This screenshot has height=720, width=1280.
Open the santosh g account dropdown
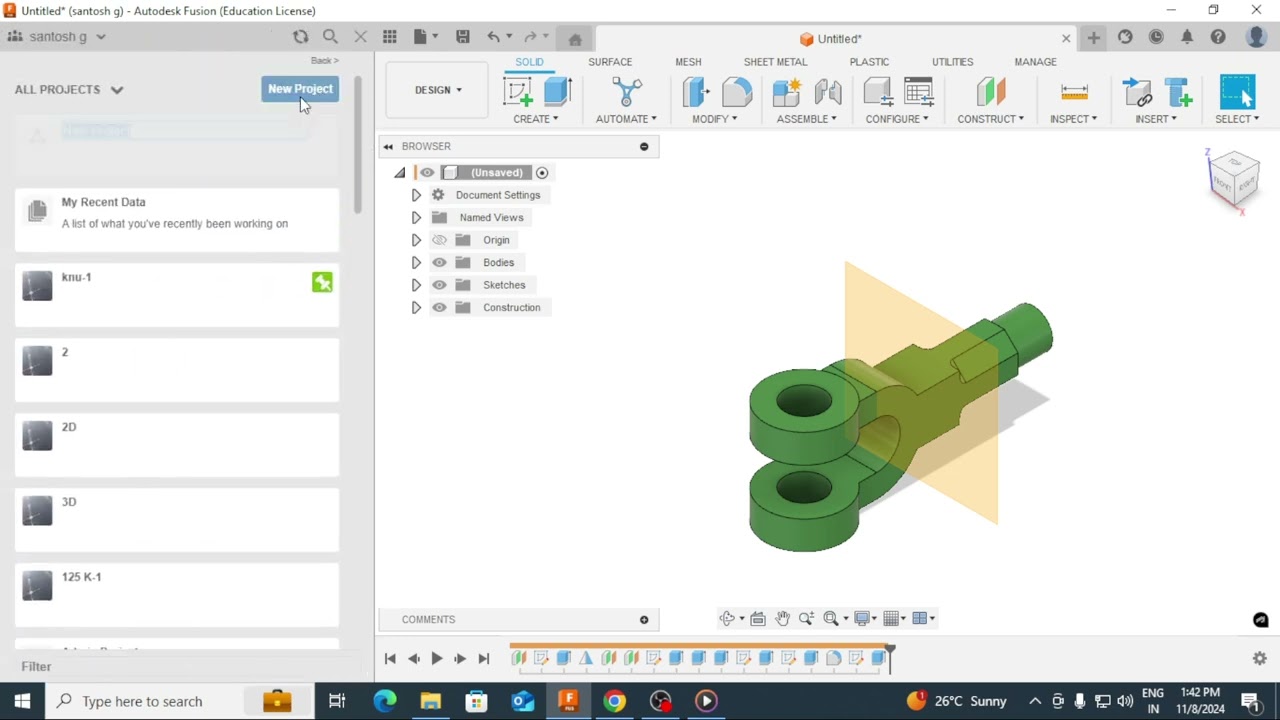pyautogui.click(x=57, y=37)
